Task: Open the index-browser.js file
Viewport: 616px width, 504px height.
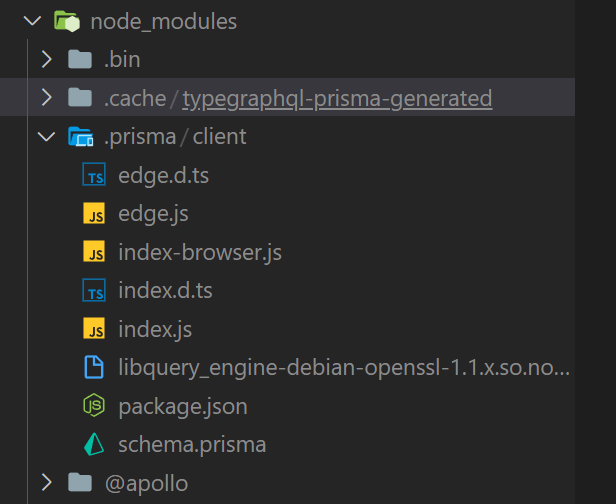Action: click(x=200, y=252)
